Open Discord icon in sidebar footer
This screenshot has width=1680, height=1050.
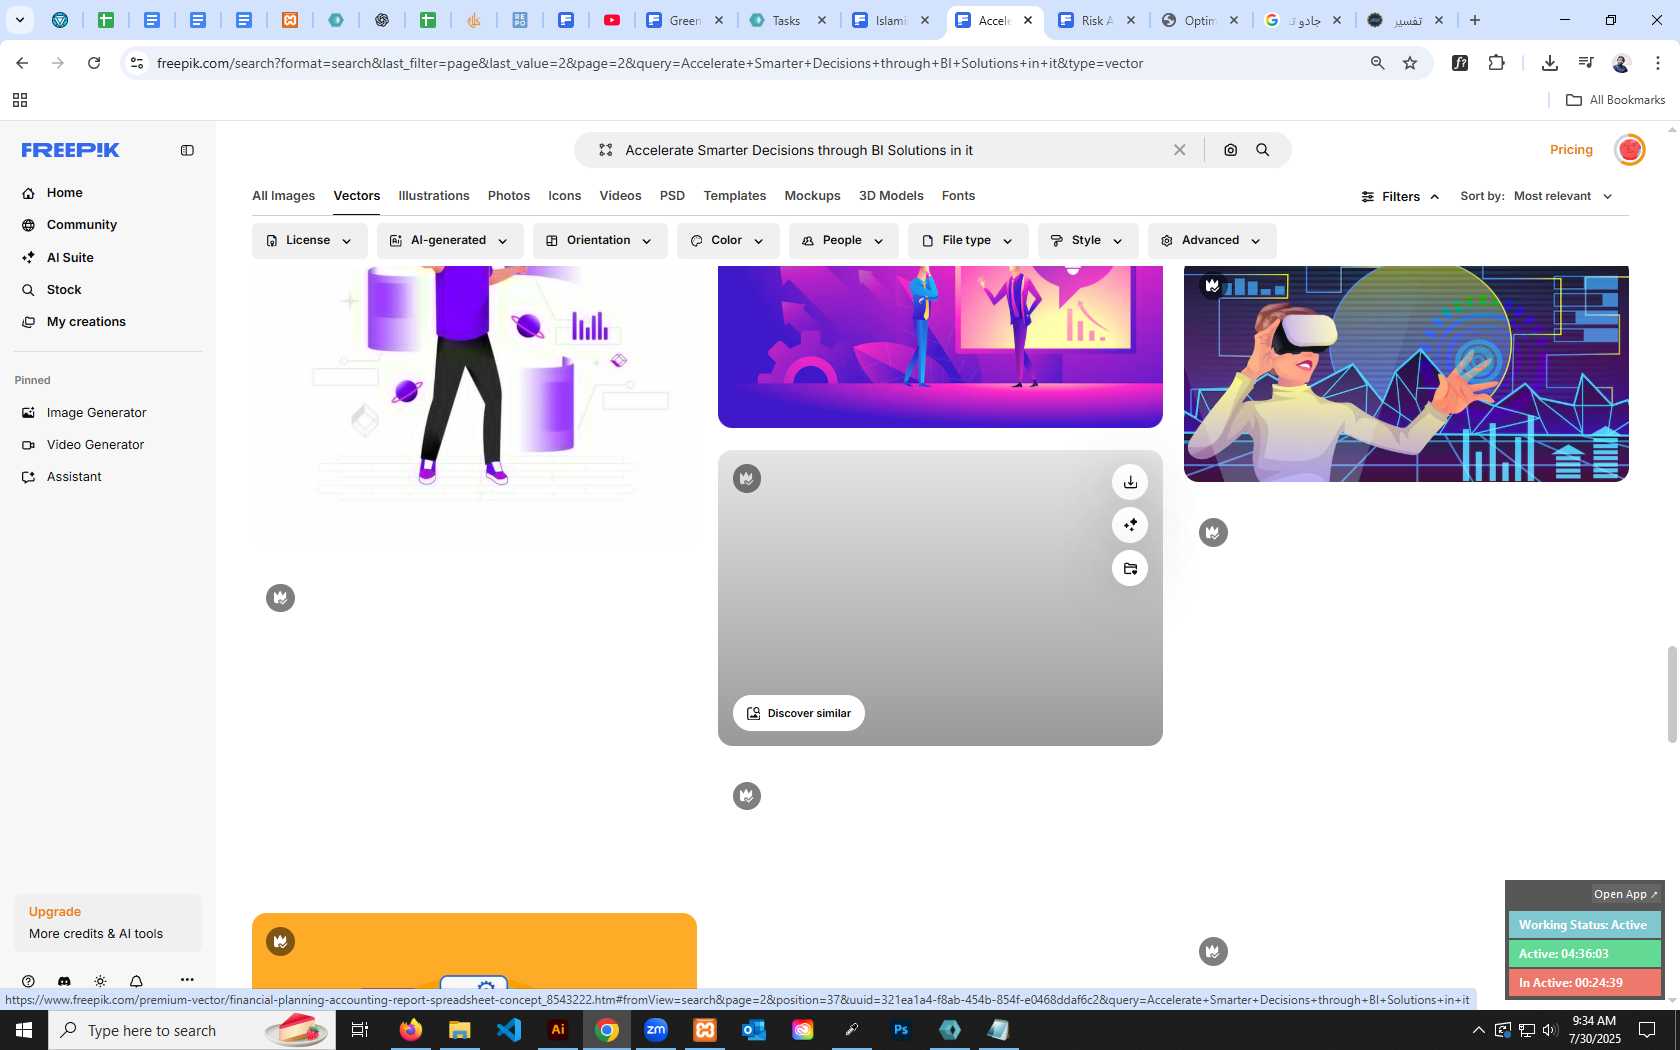64,981
